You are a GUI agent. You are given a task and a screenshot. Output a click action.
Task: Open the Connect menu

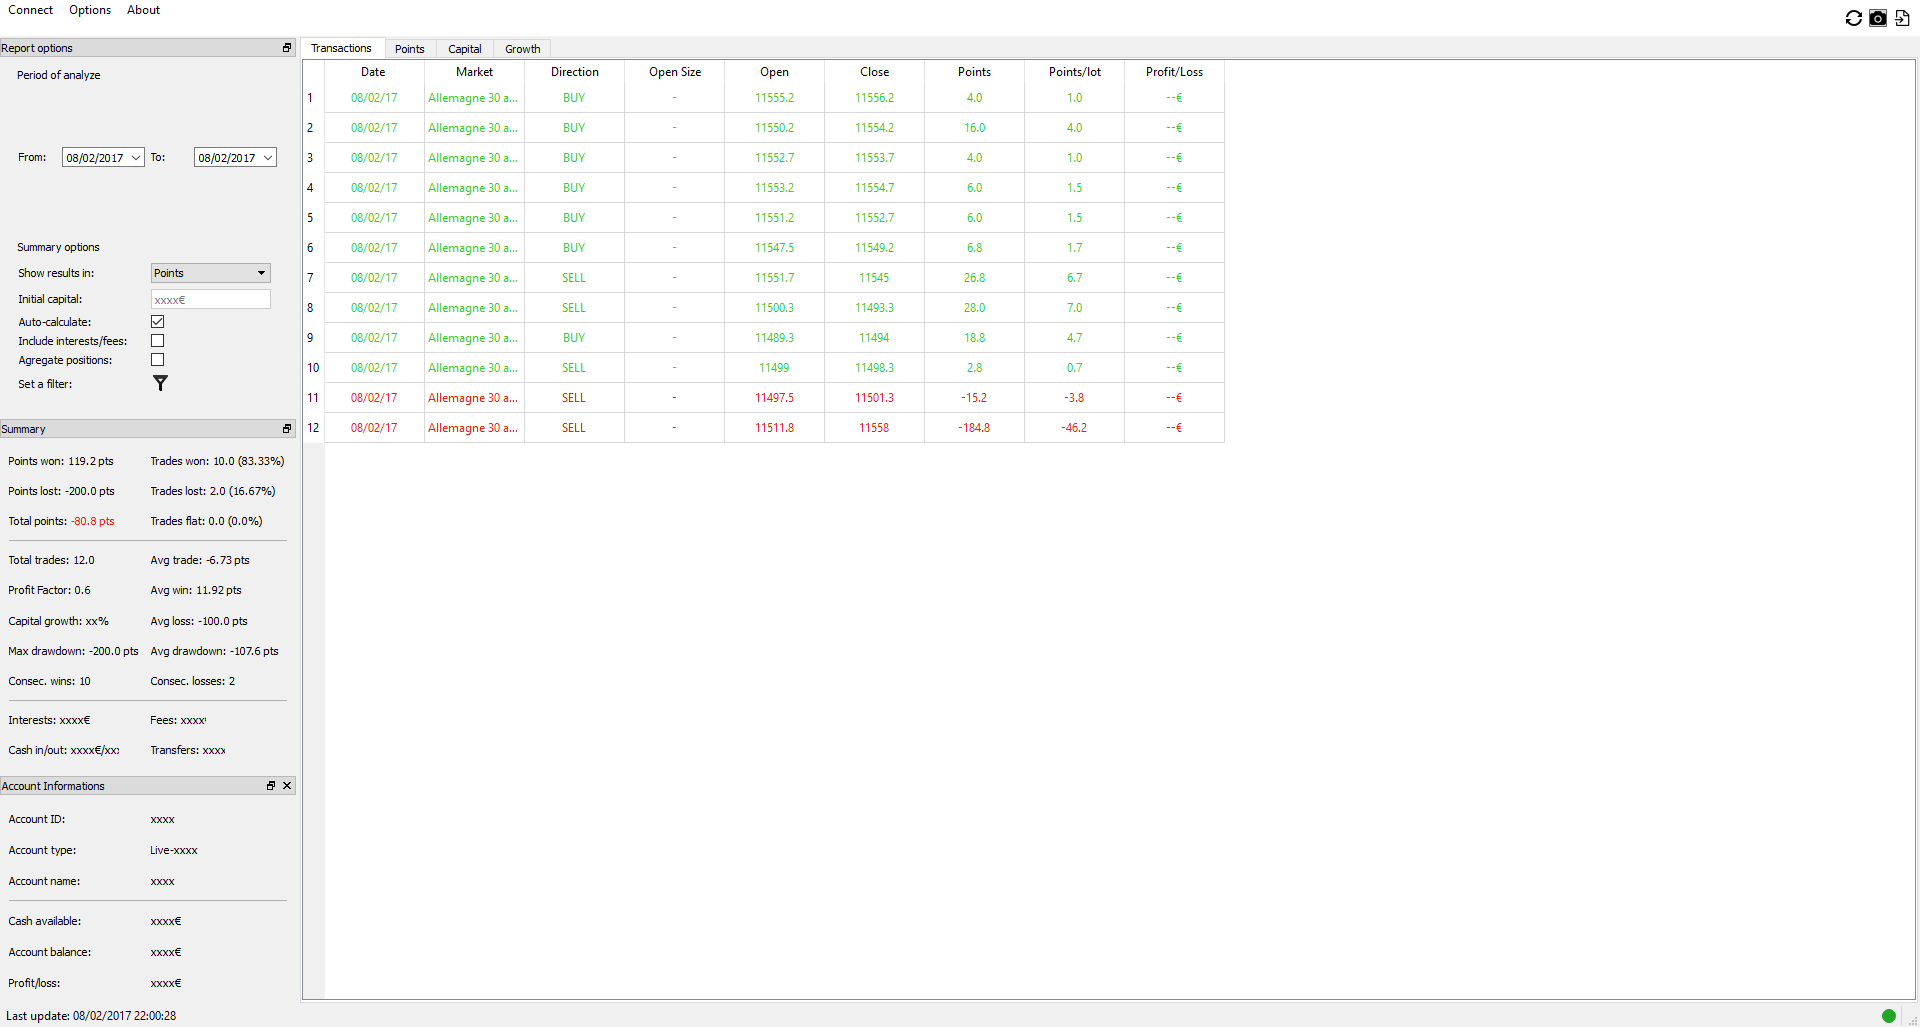[x=31, y=10]
